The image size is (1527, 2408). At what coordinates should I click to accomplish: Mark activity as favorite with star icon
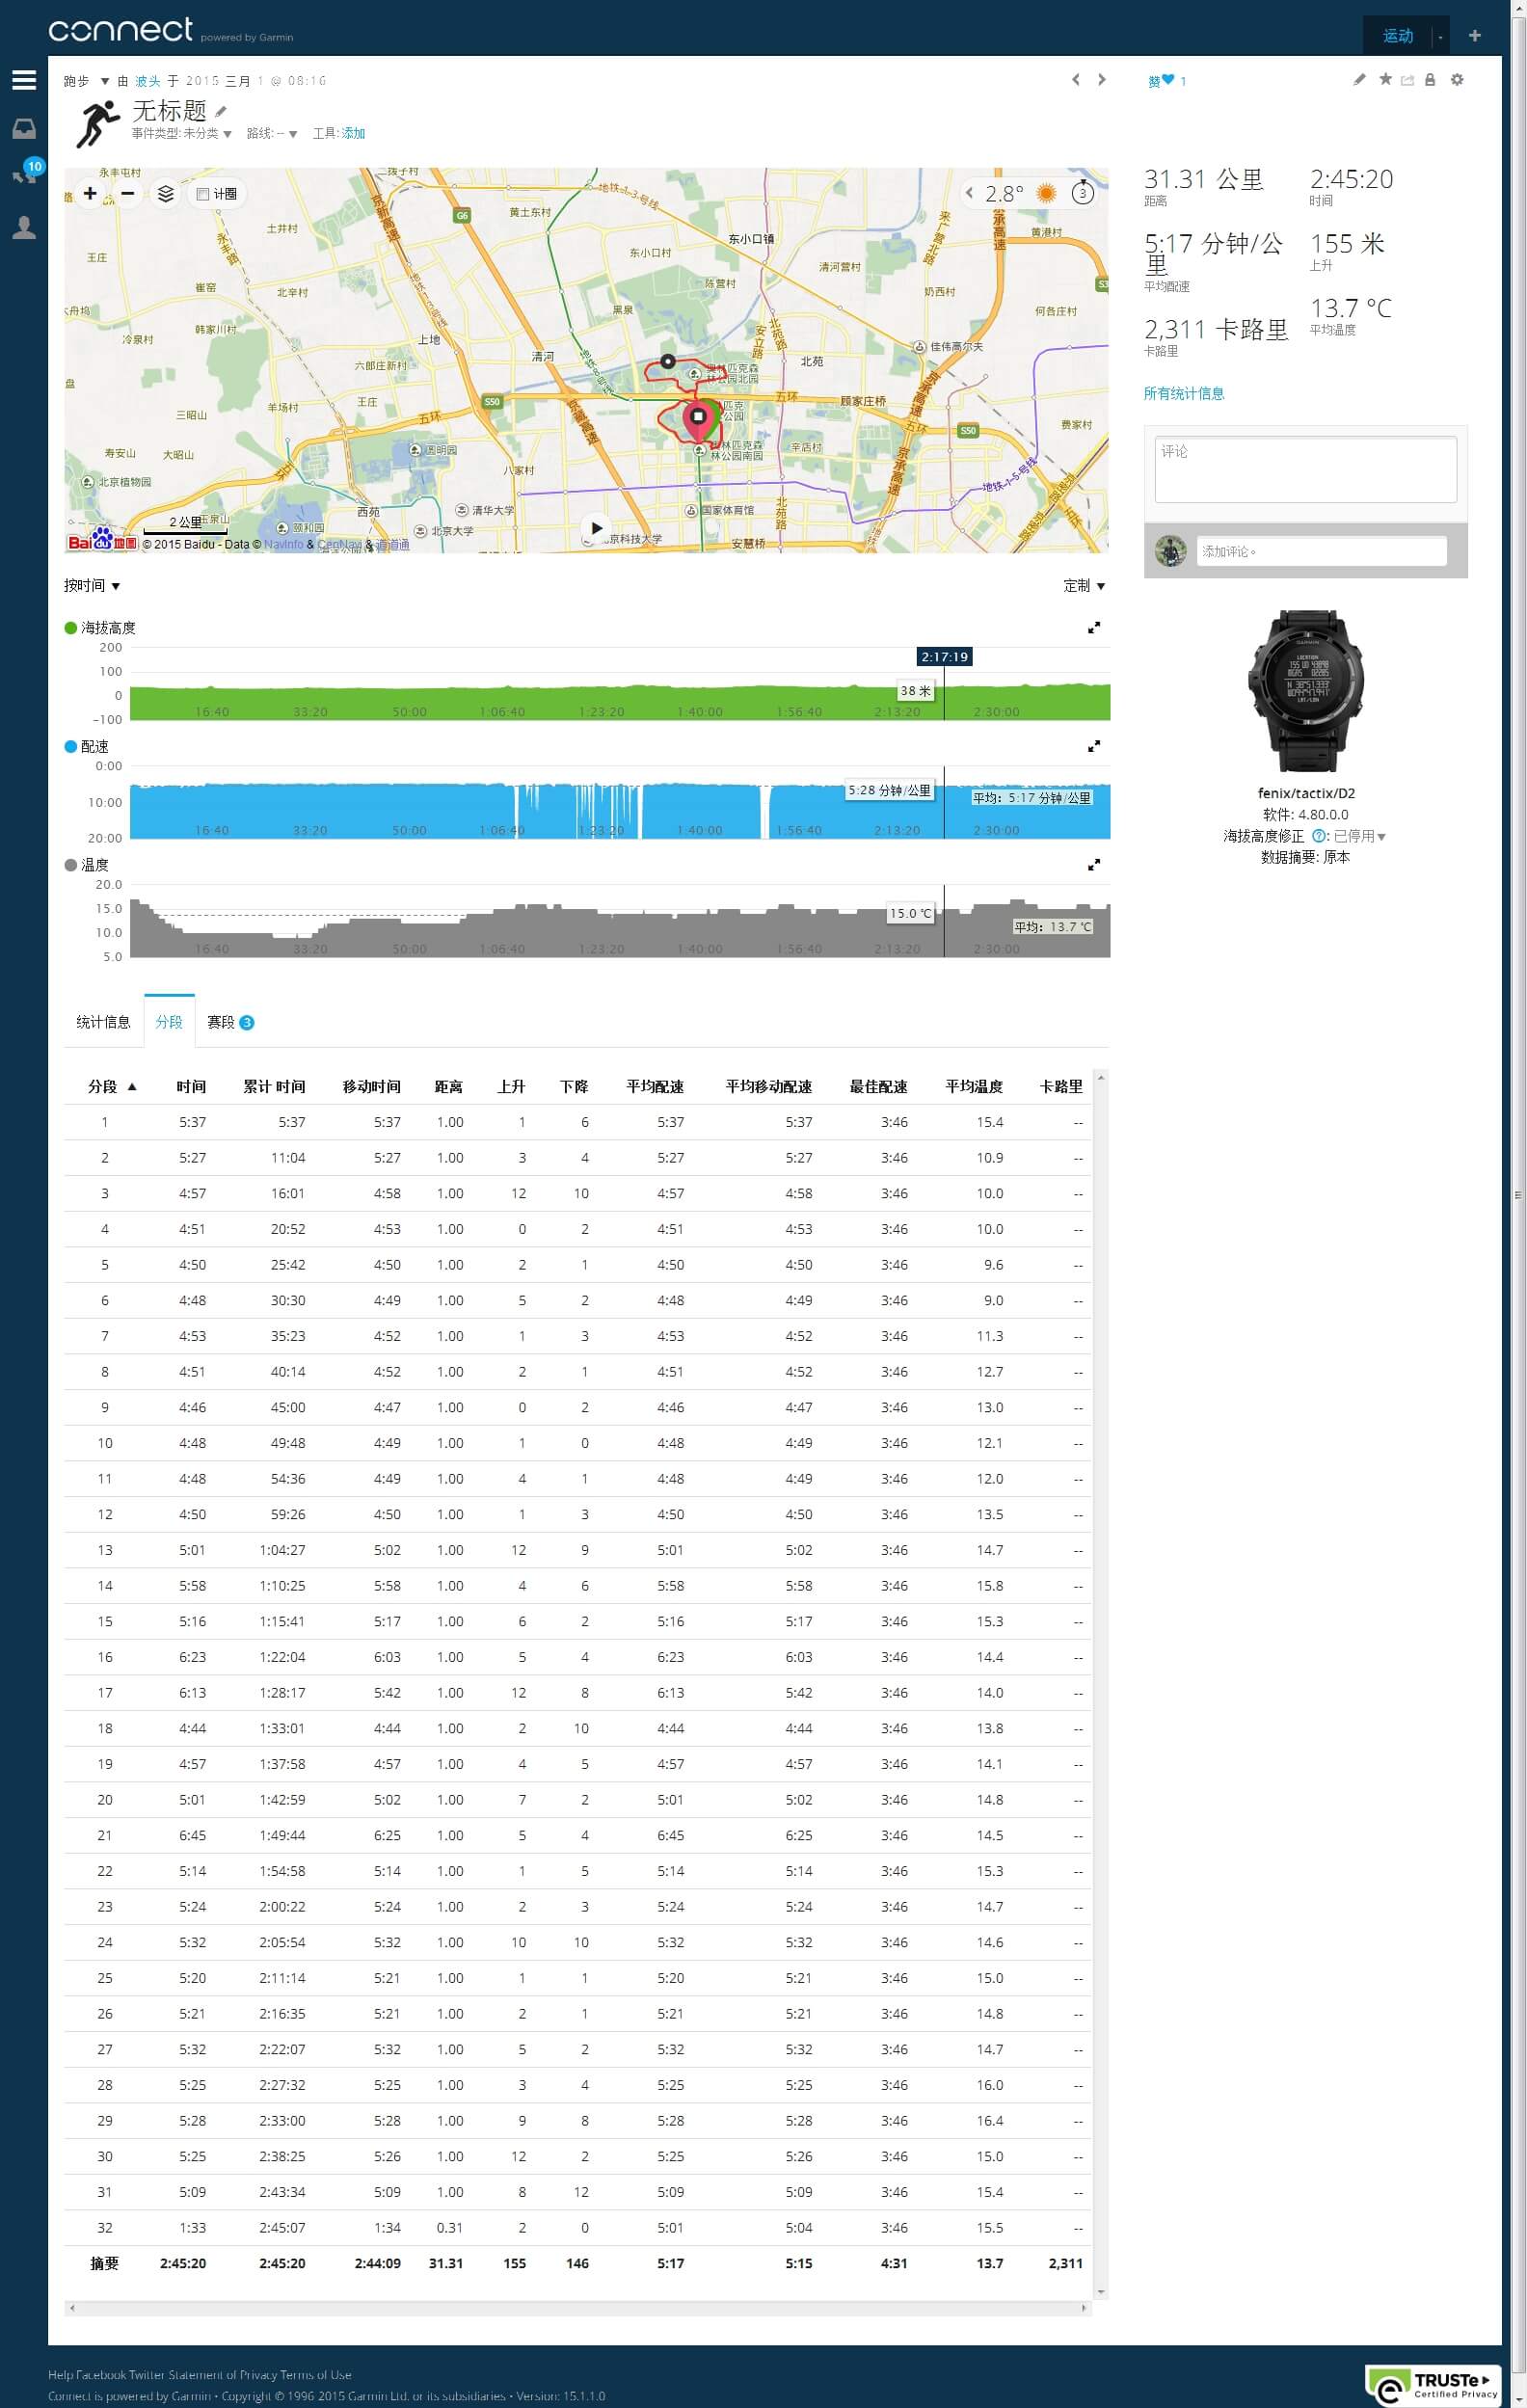(1385, 80)
